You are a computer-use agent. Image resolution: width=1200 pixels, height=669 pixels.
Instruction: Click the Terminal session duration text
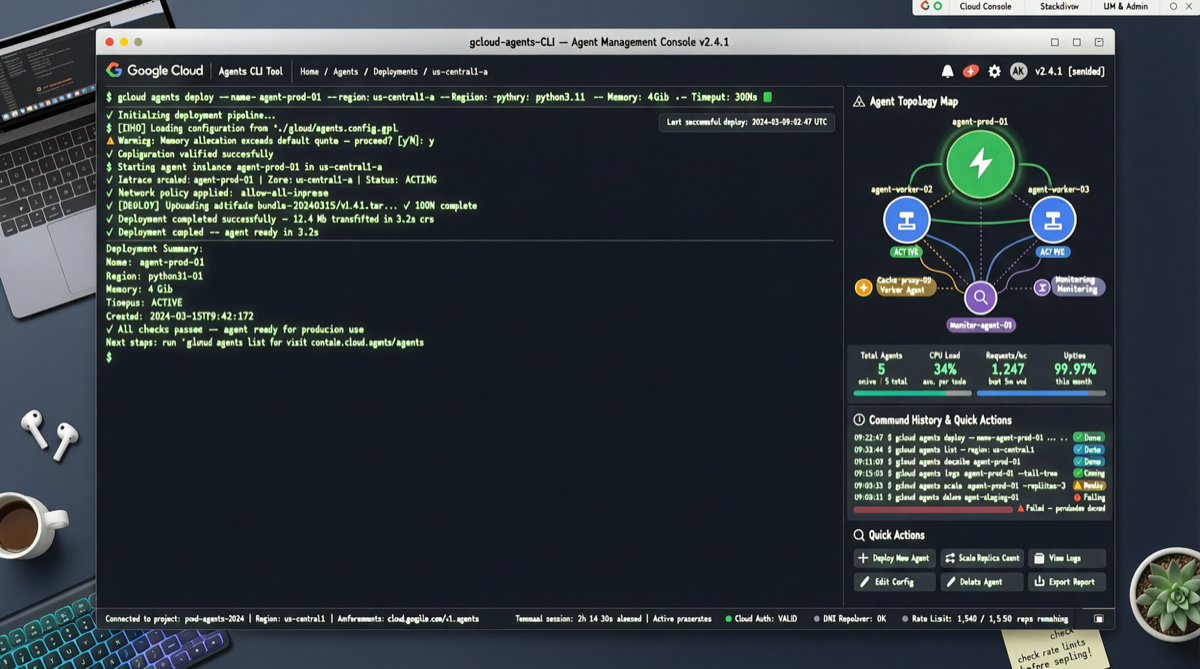[578, 619]
